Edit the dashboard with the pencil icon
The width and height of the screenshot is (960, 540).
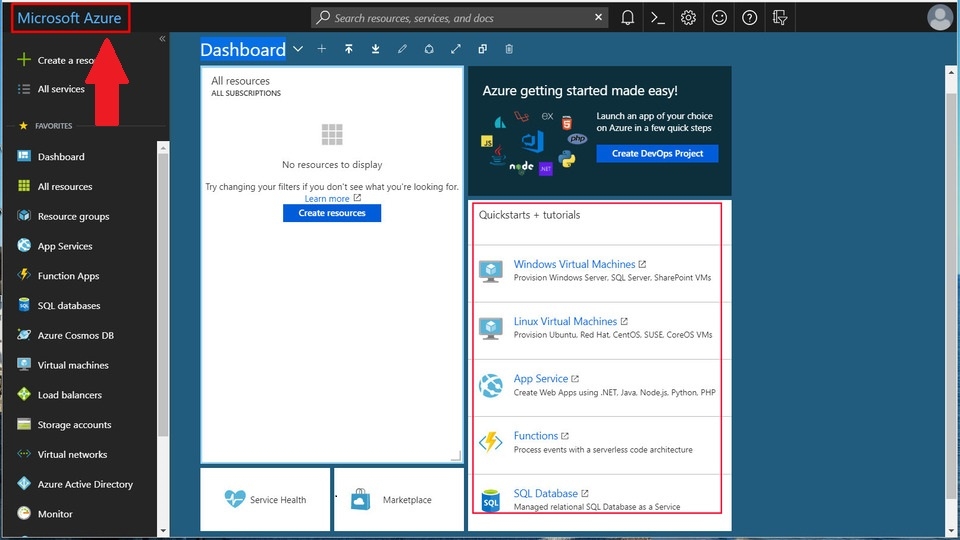pos(402,49)
